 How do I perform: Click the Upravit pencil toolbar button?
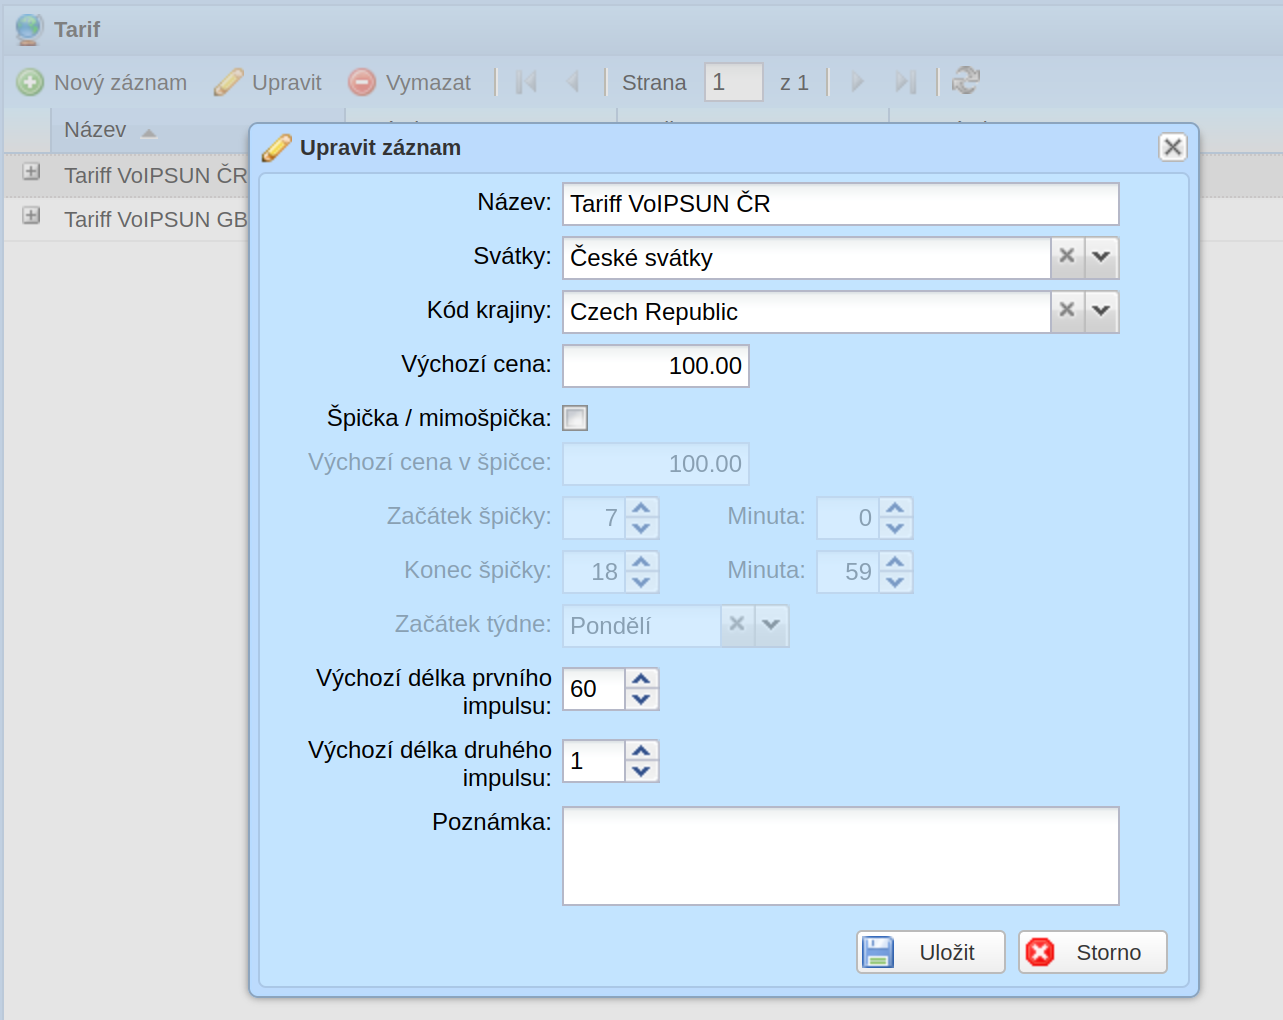268,82
